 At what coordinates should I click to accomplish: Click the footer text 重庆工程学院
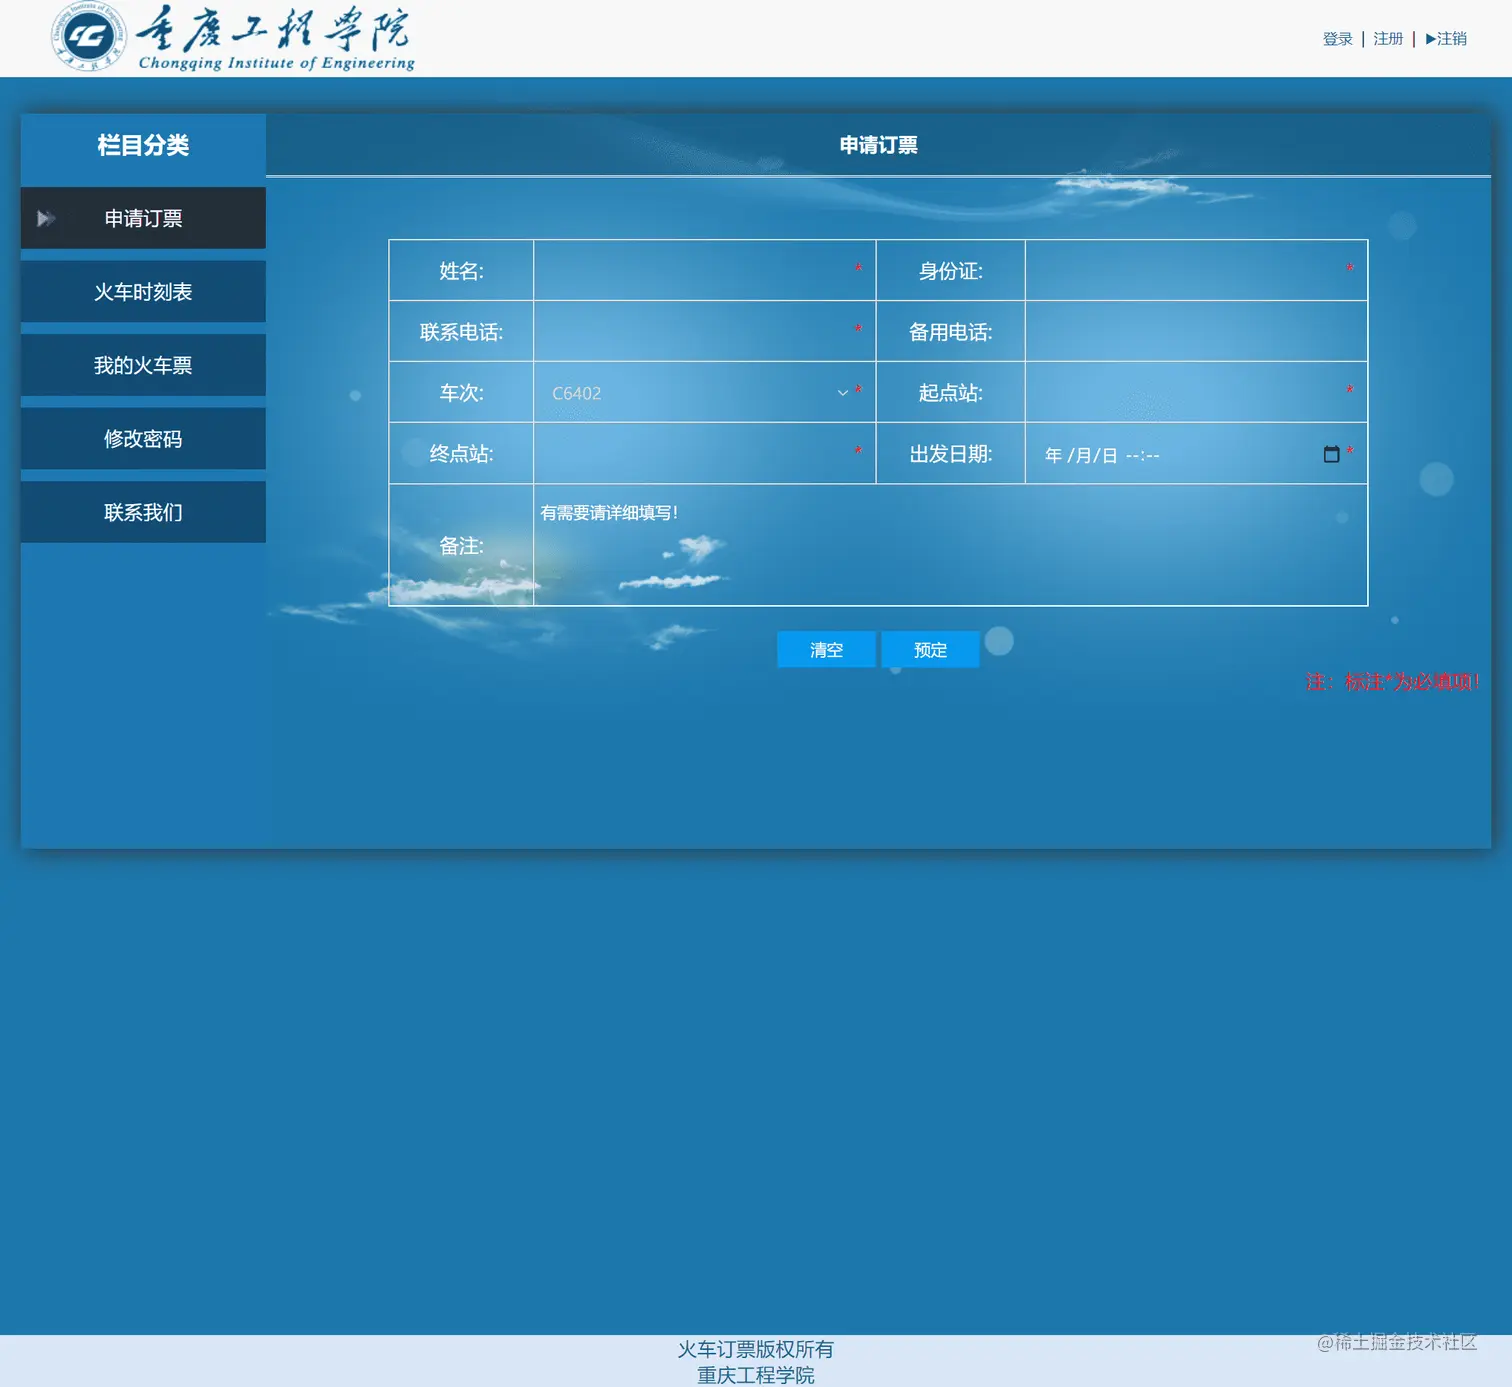coord(756,1375)
